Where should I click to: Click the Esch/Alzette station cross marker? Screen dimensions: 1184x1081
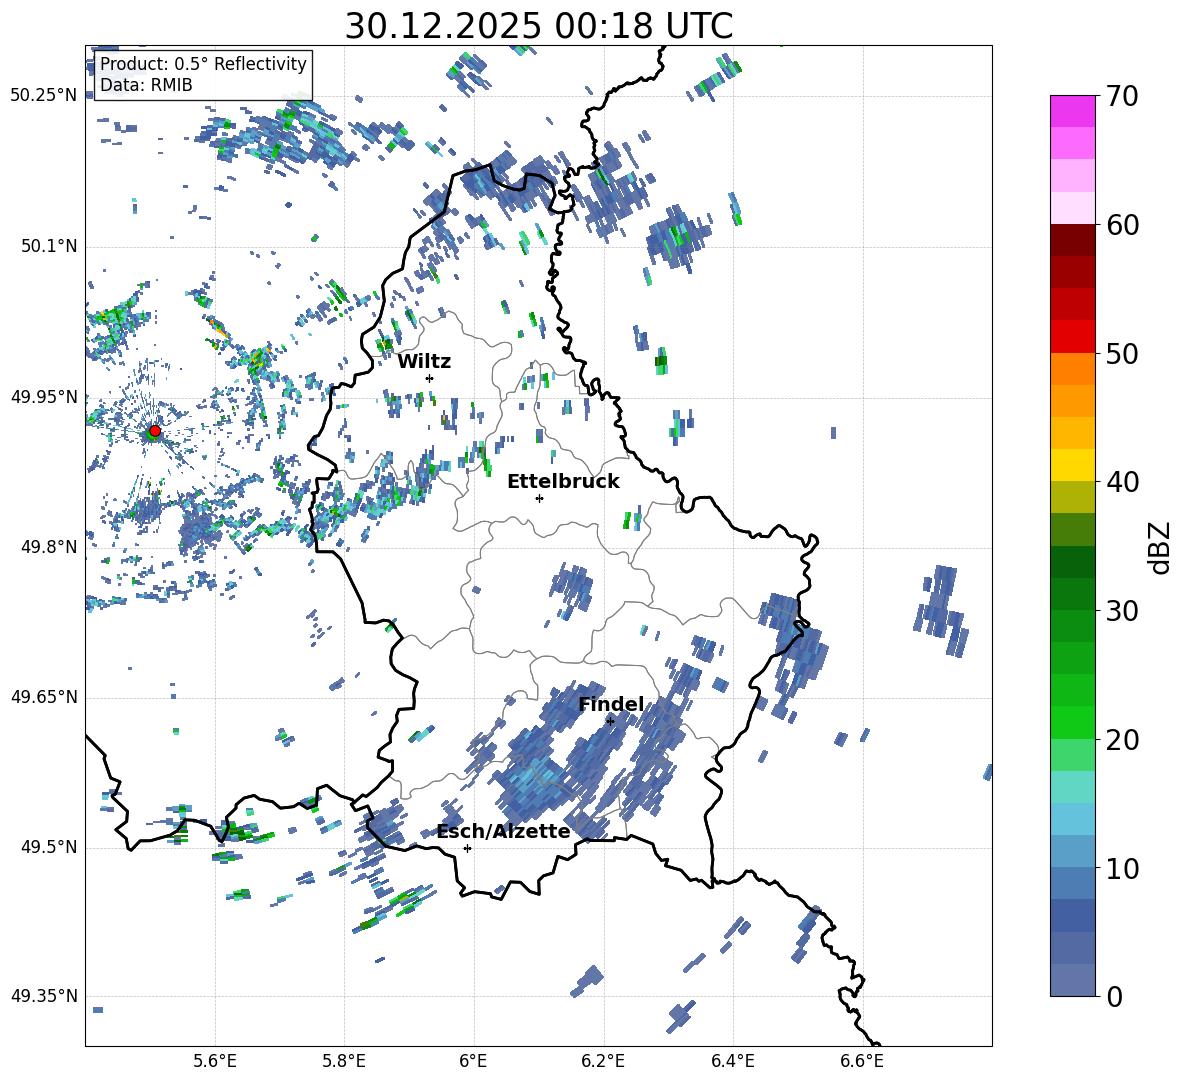pyautogui.click(x=467, y=848)
